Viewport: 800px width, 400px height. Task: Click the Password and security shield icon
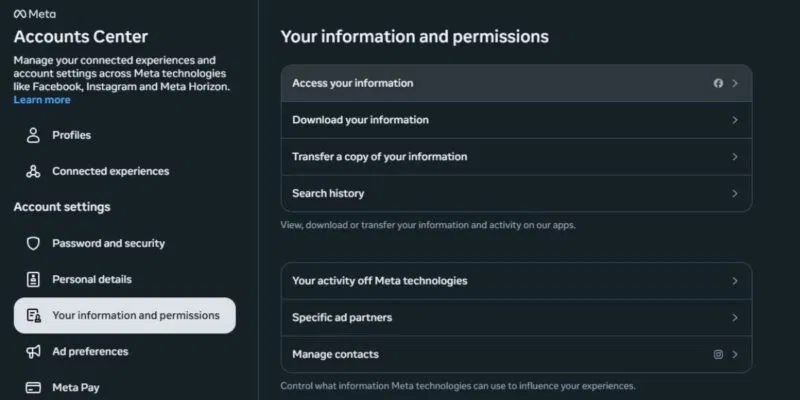pyautogui.click(x=33, y=243)
